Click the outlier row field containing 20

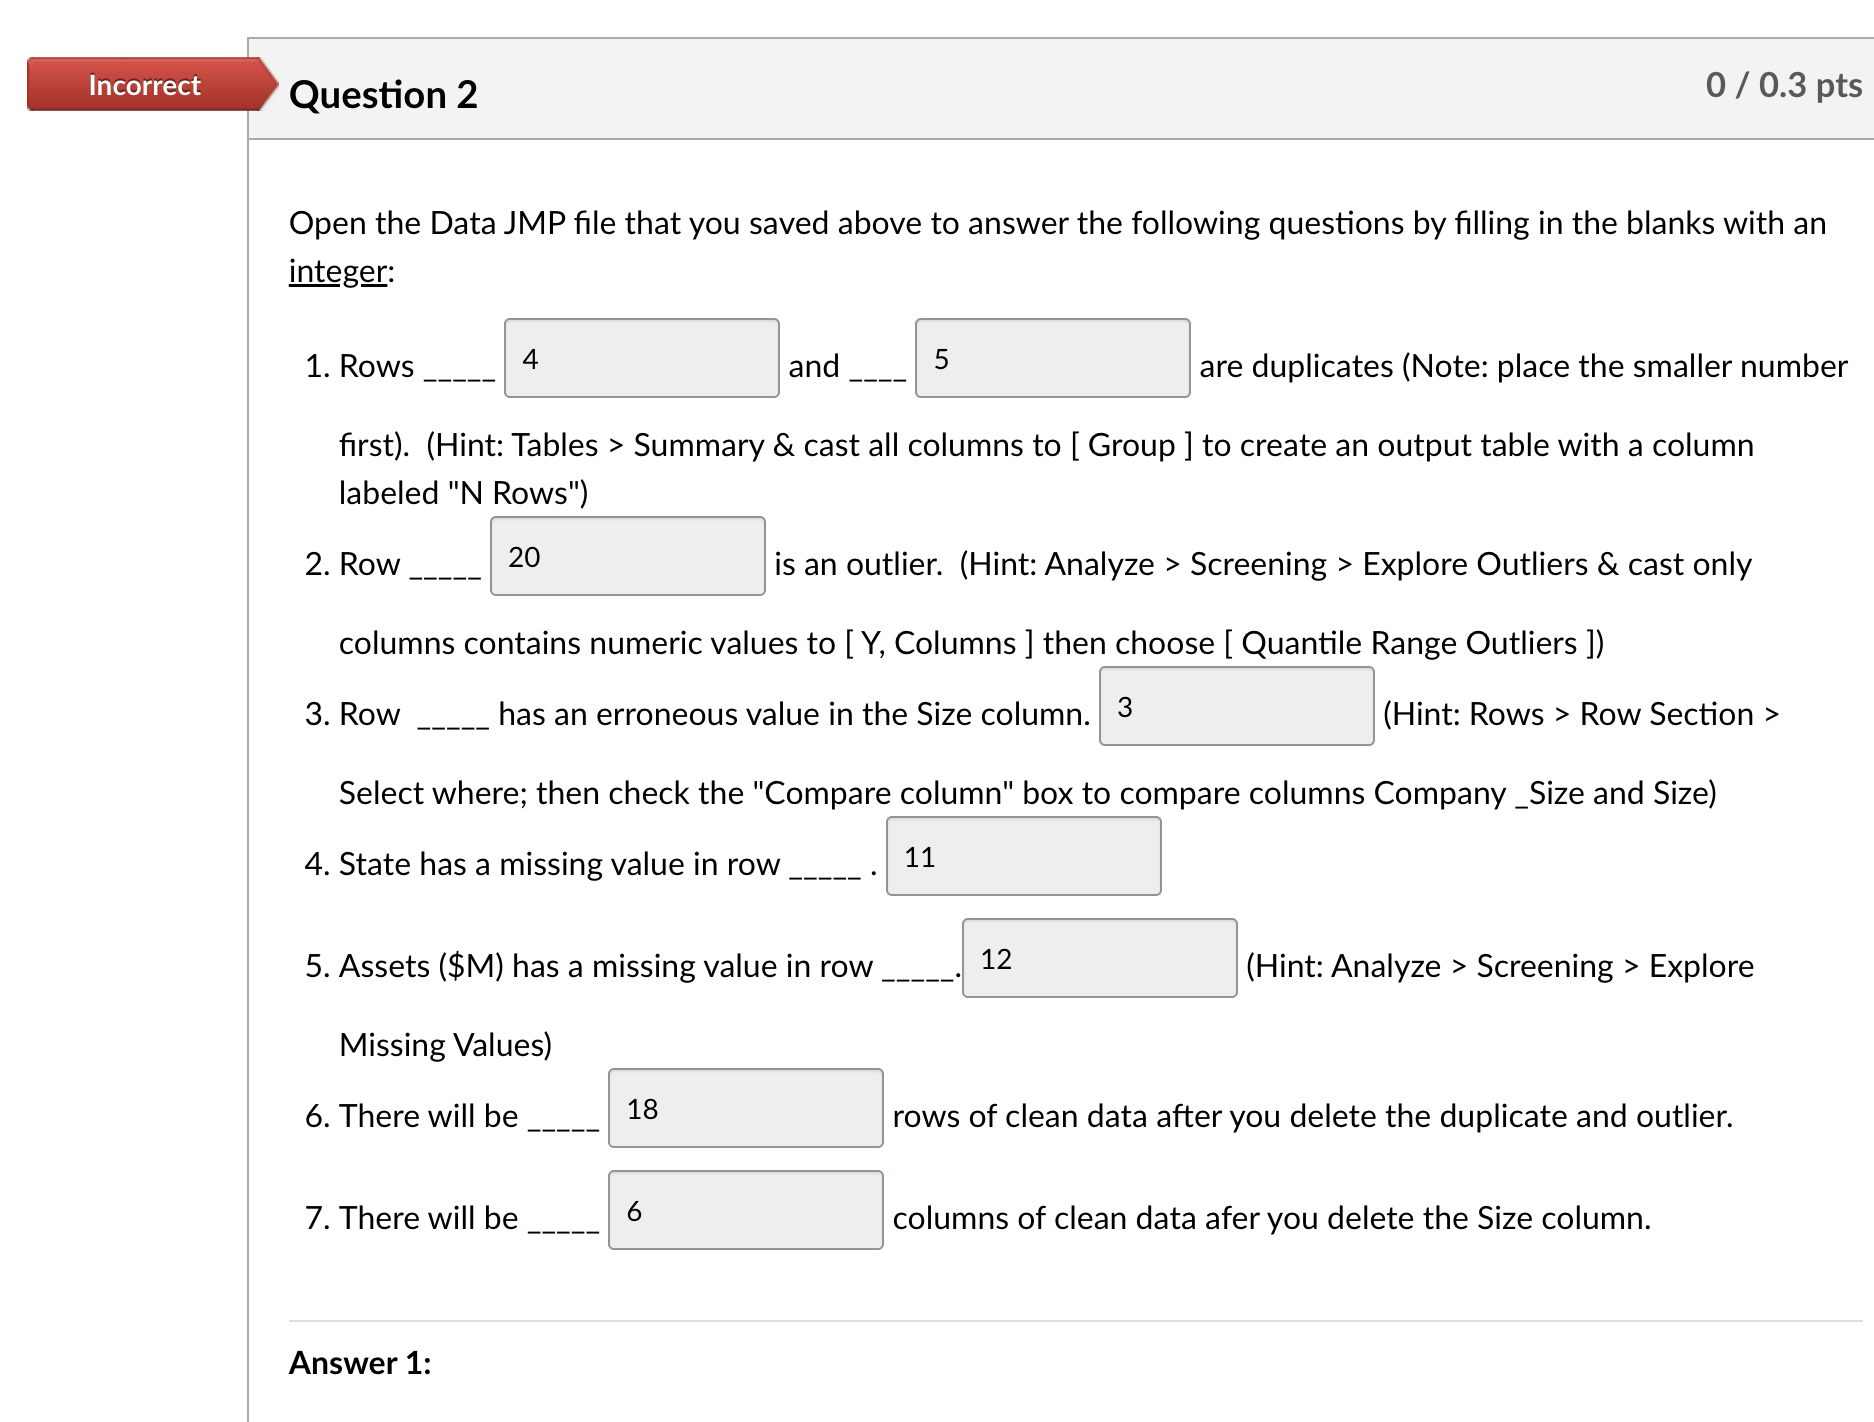click(x=627, y=556)
